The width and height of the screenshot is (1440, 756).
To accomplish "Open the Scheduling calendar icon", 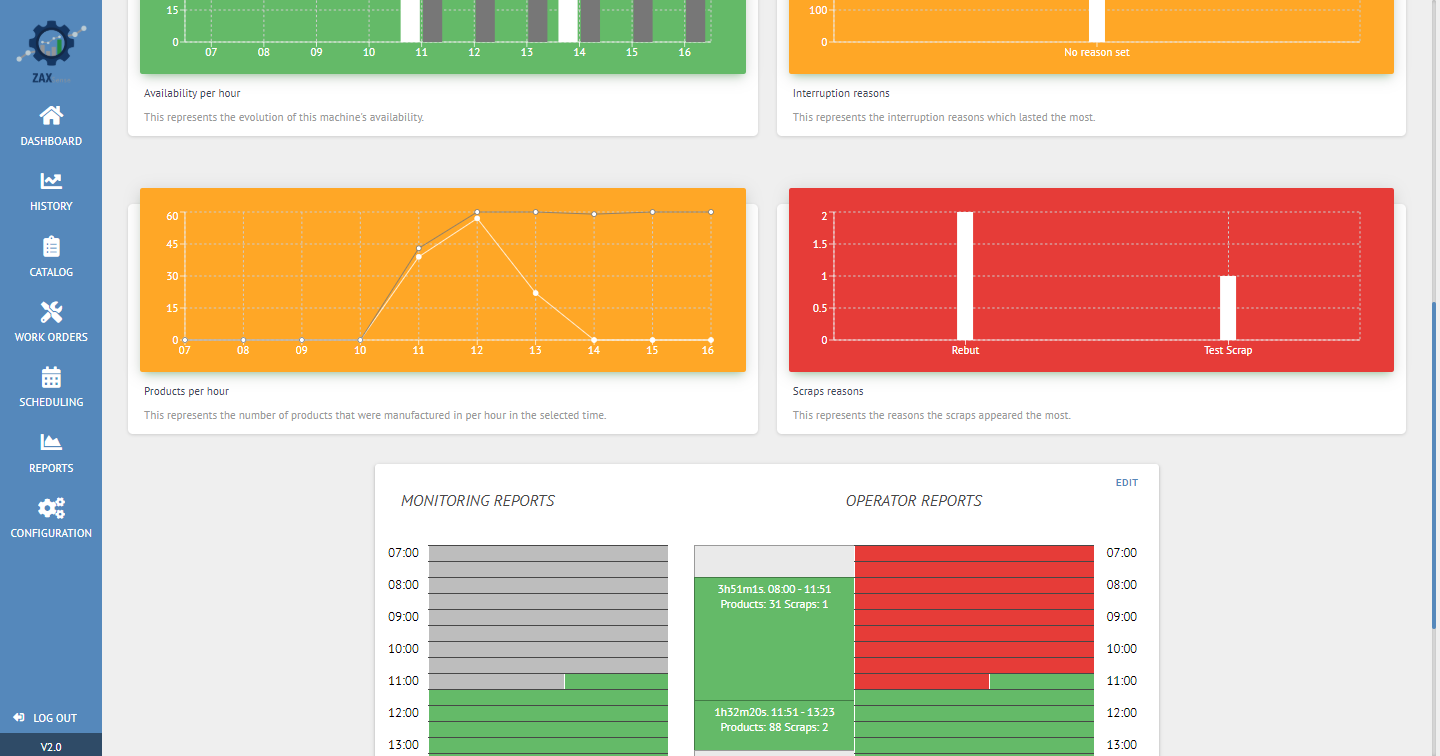I will click(x=51, y=377).
